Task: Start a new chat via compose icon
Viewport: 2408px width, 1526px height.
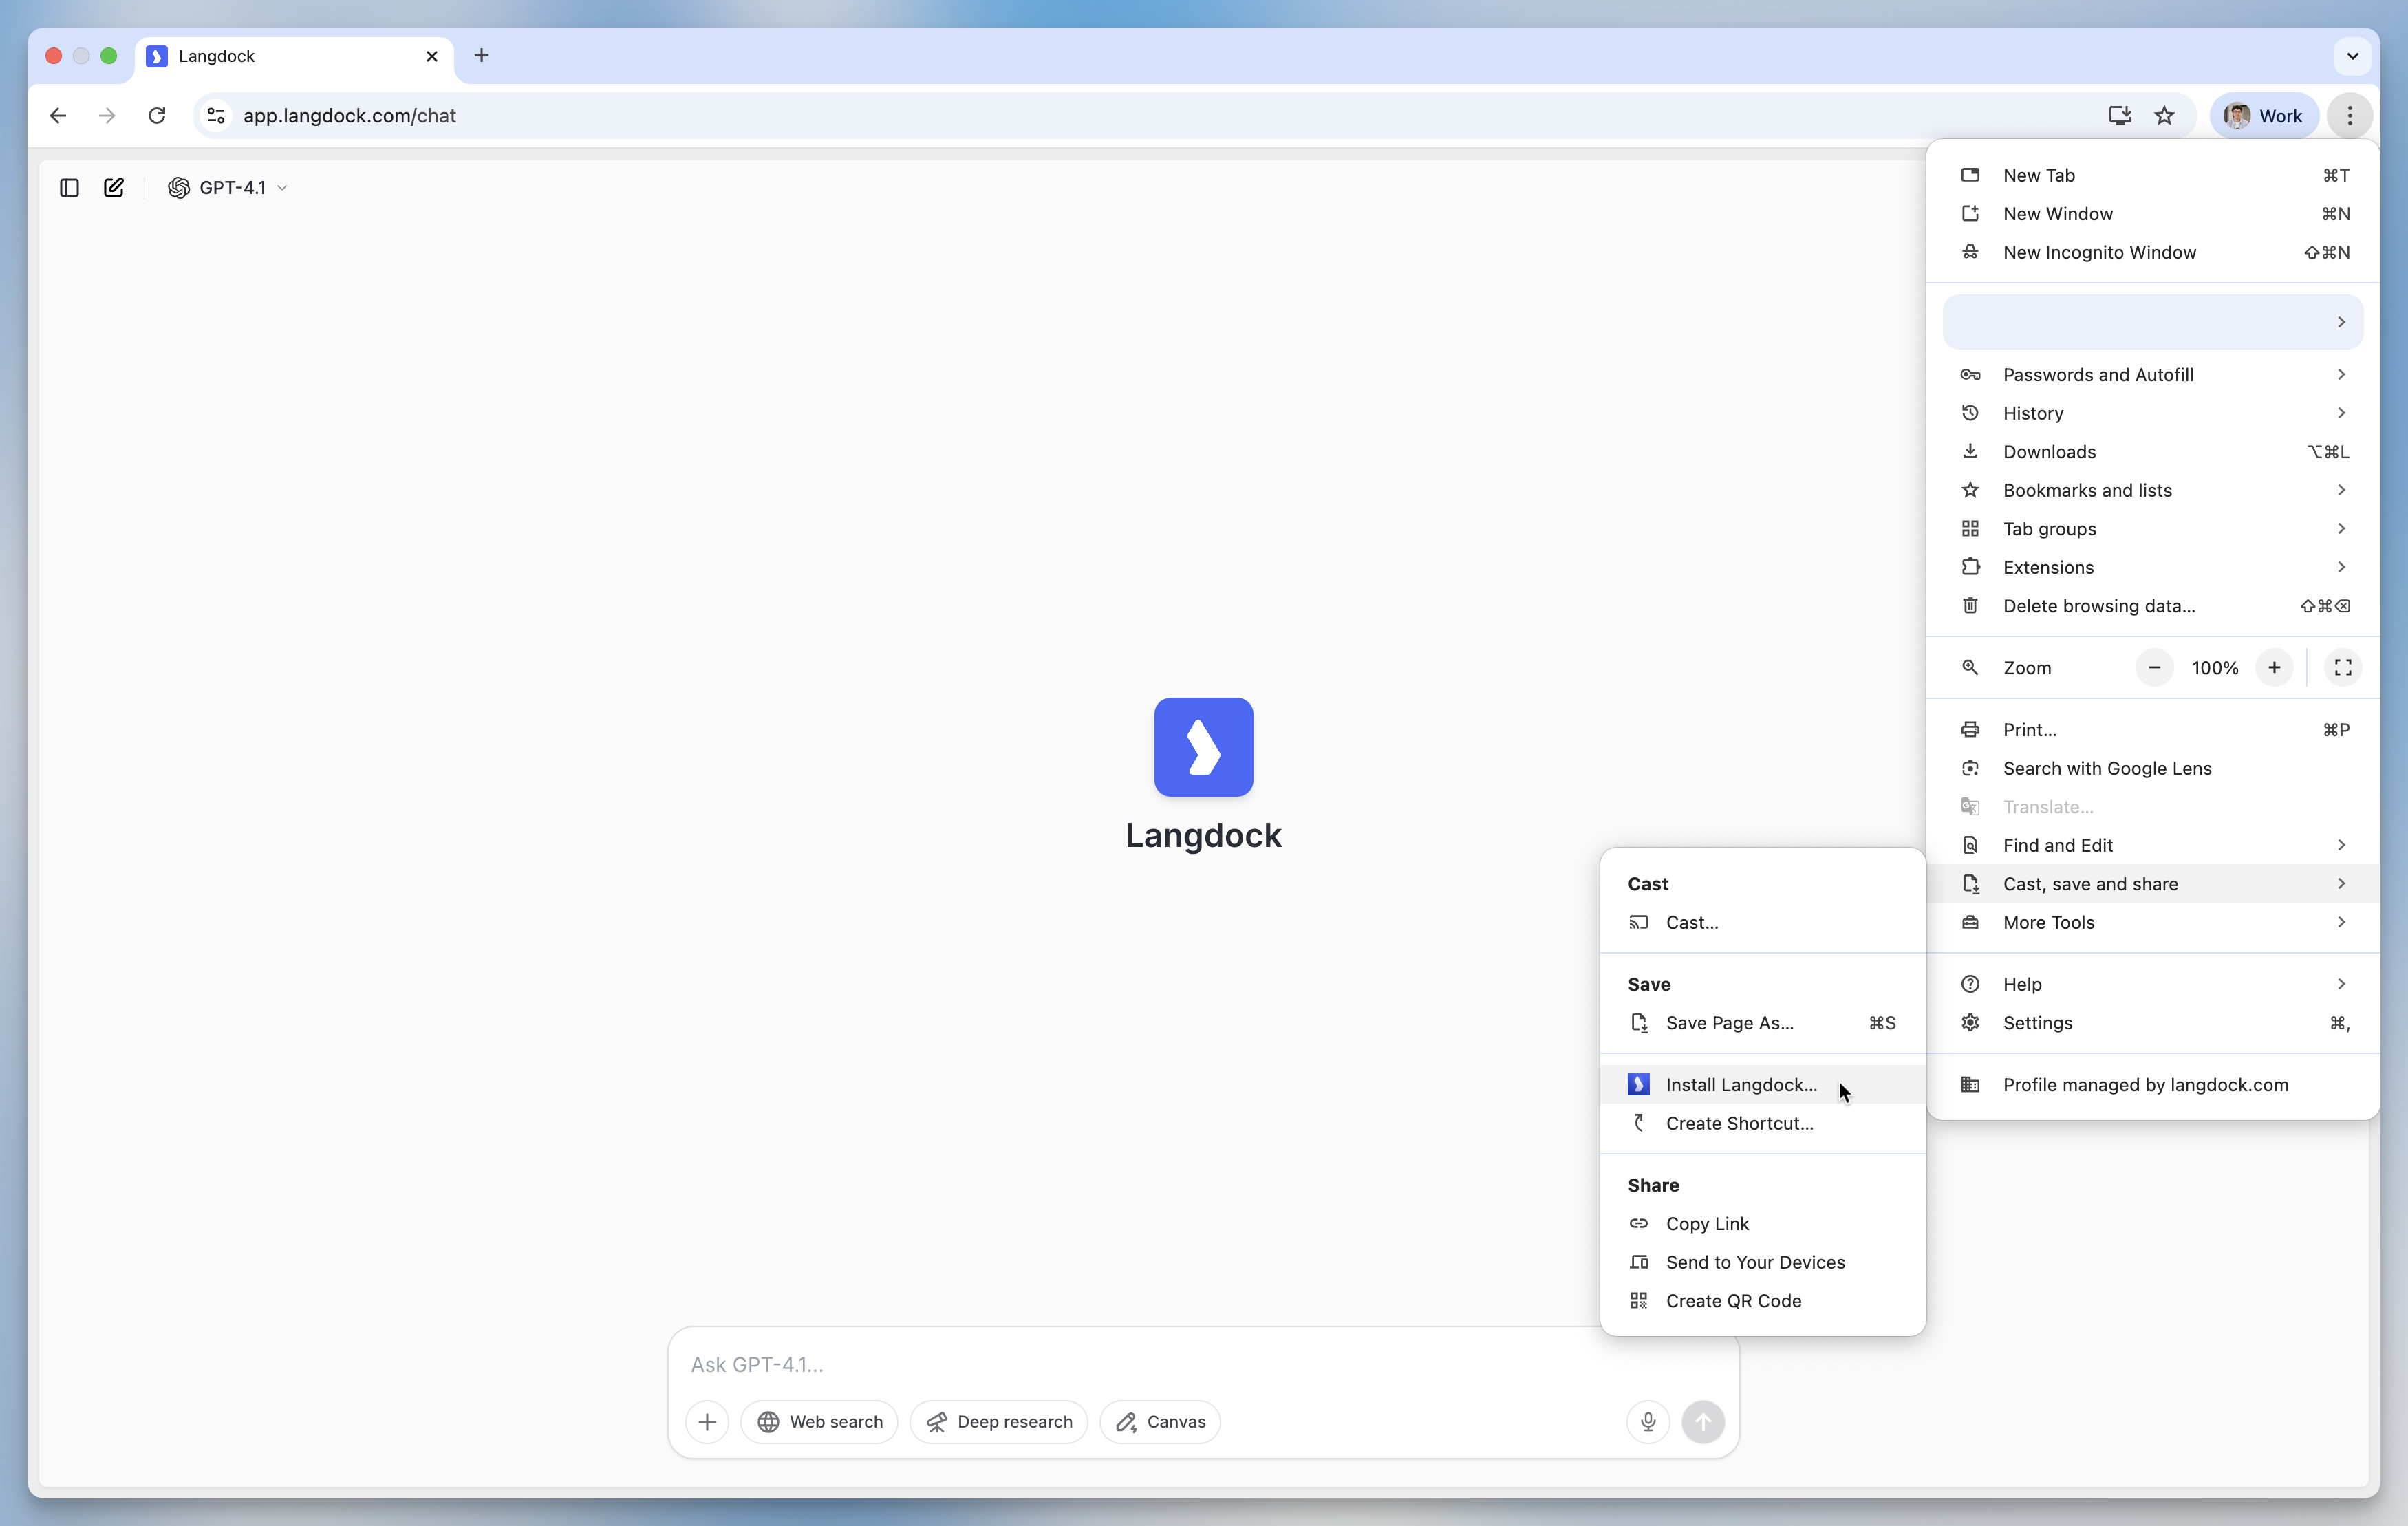Action: 114,188
